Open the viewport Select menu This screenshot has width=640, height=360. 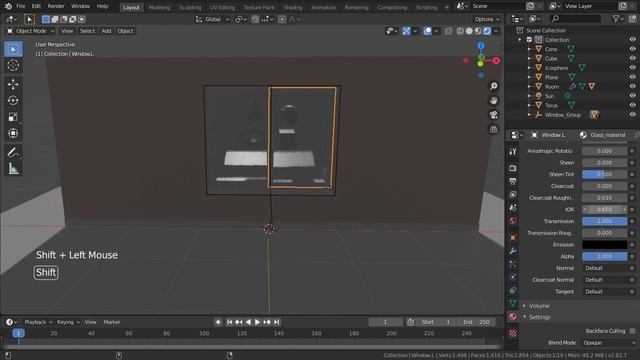(87, 31)
